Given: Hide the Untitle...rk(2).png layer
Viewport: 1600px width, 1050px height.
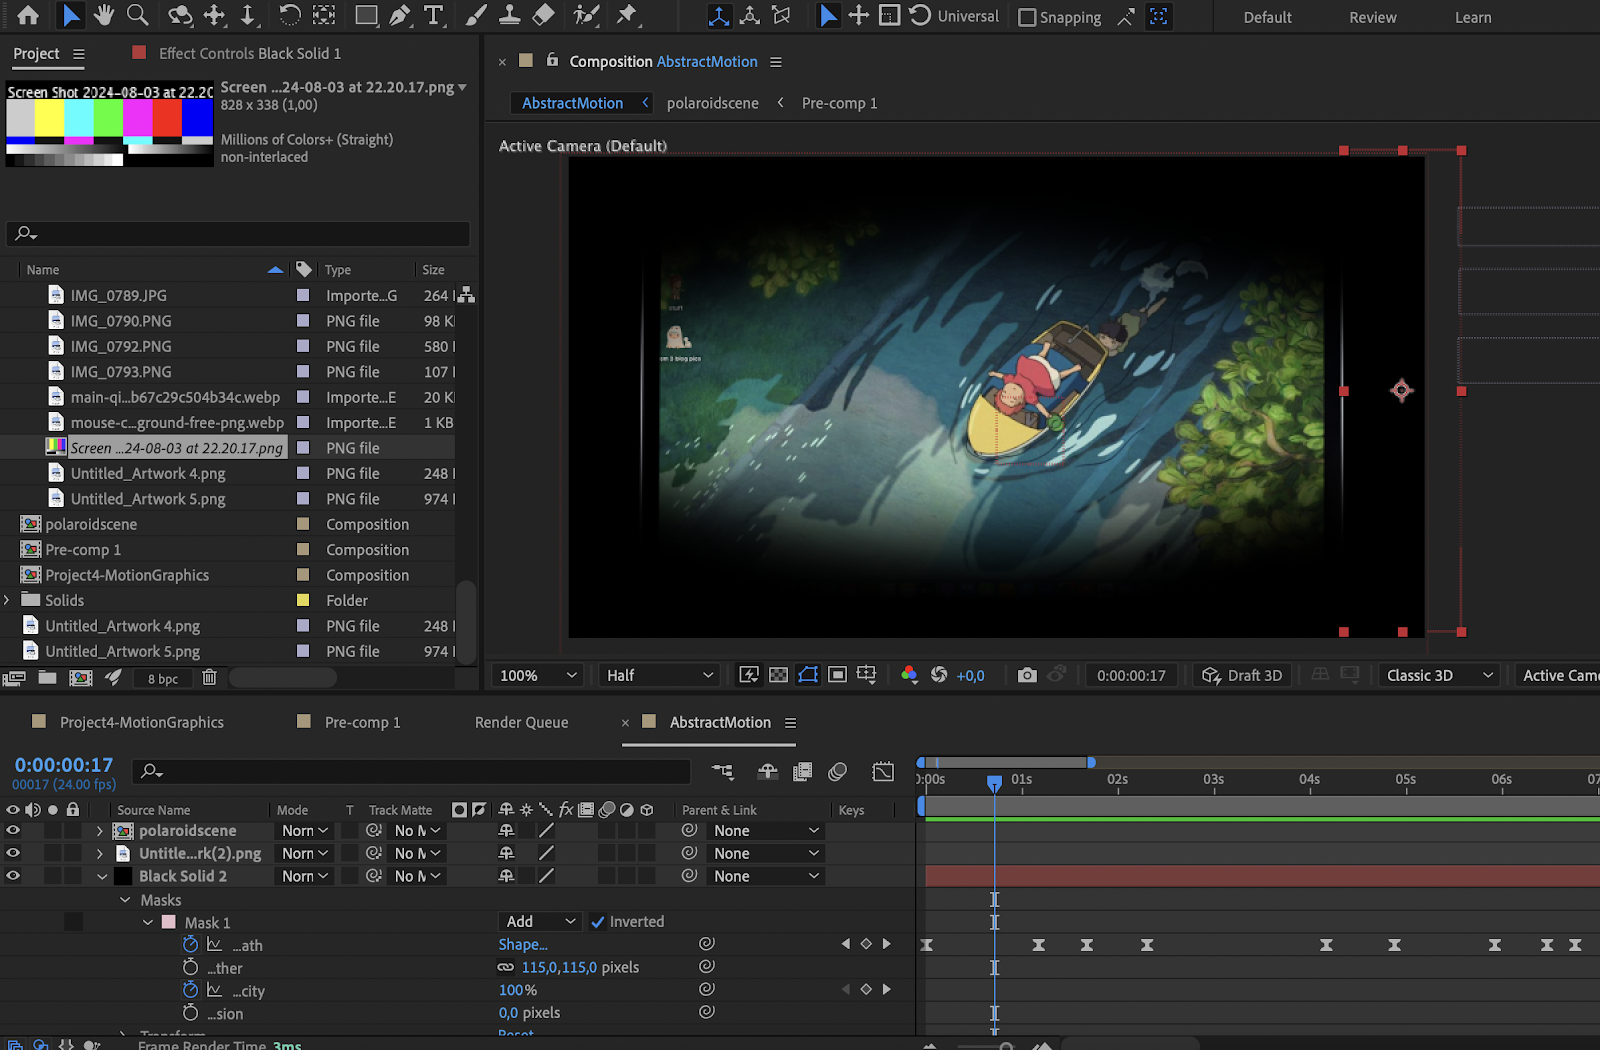Looking at the screenshot, I should tap(13, 853).
